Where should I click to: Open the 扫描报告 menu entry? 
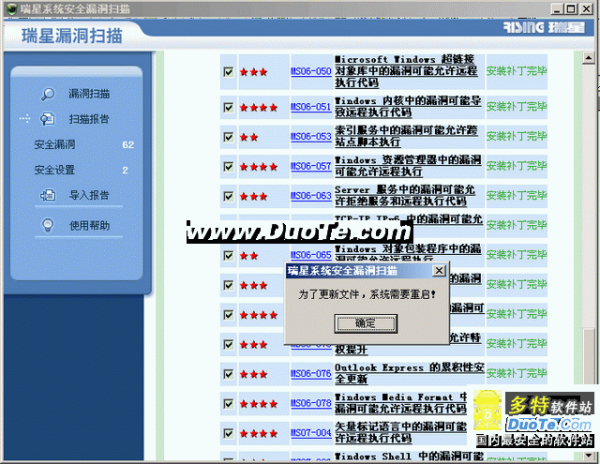pos(89,119)
